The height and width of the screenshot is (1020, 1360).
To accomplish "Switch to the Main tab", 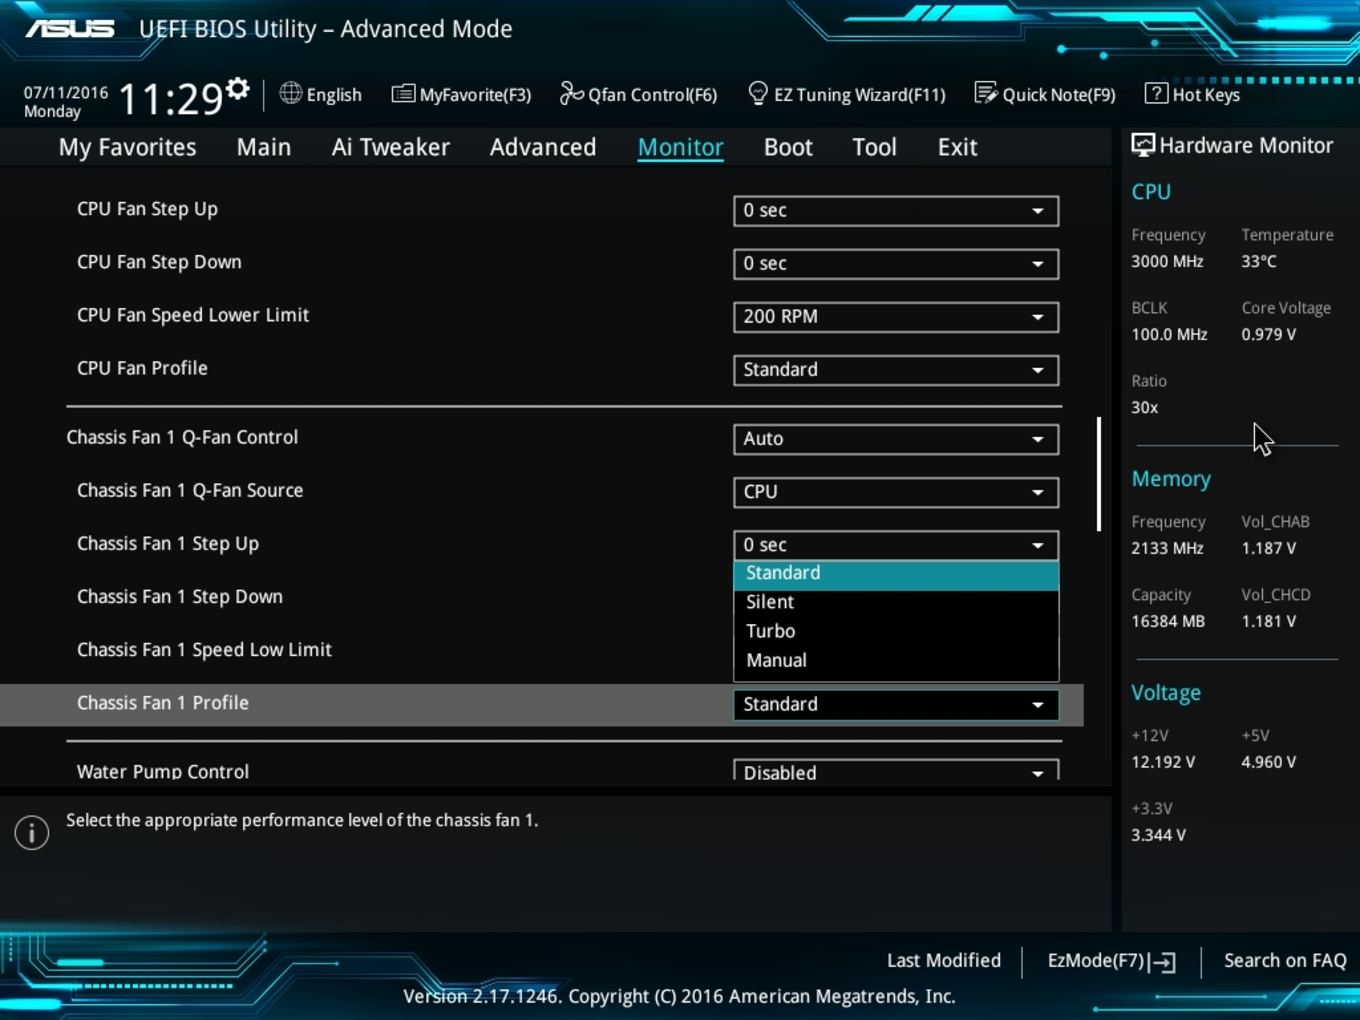I will (x=264, y=147).
